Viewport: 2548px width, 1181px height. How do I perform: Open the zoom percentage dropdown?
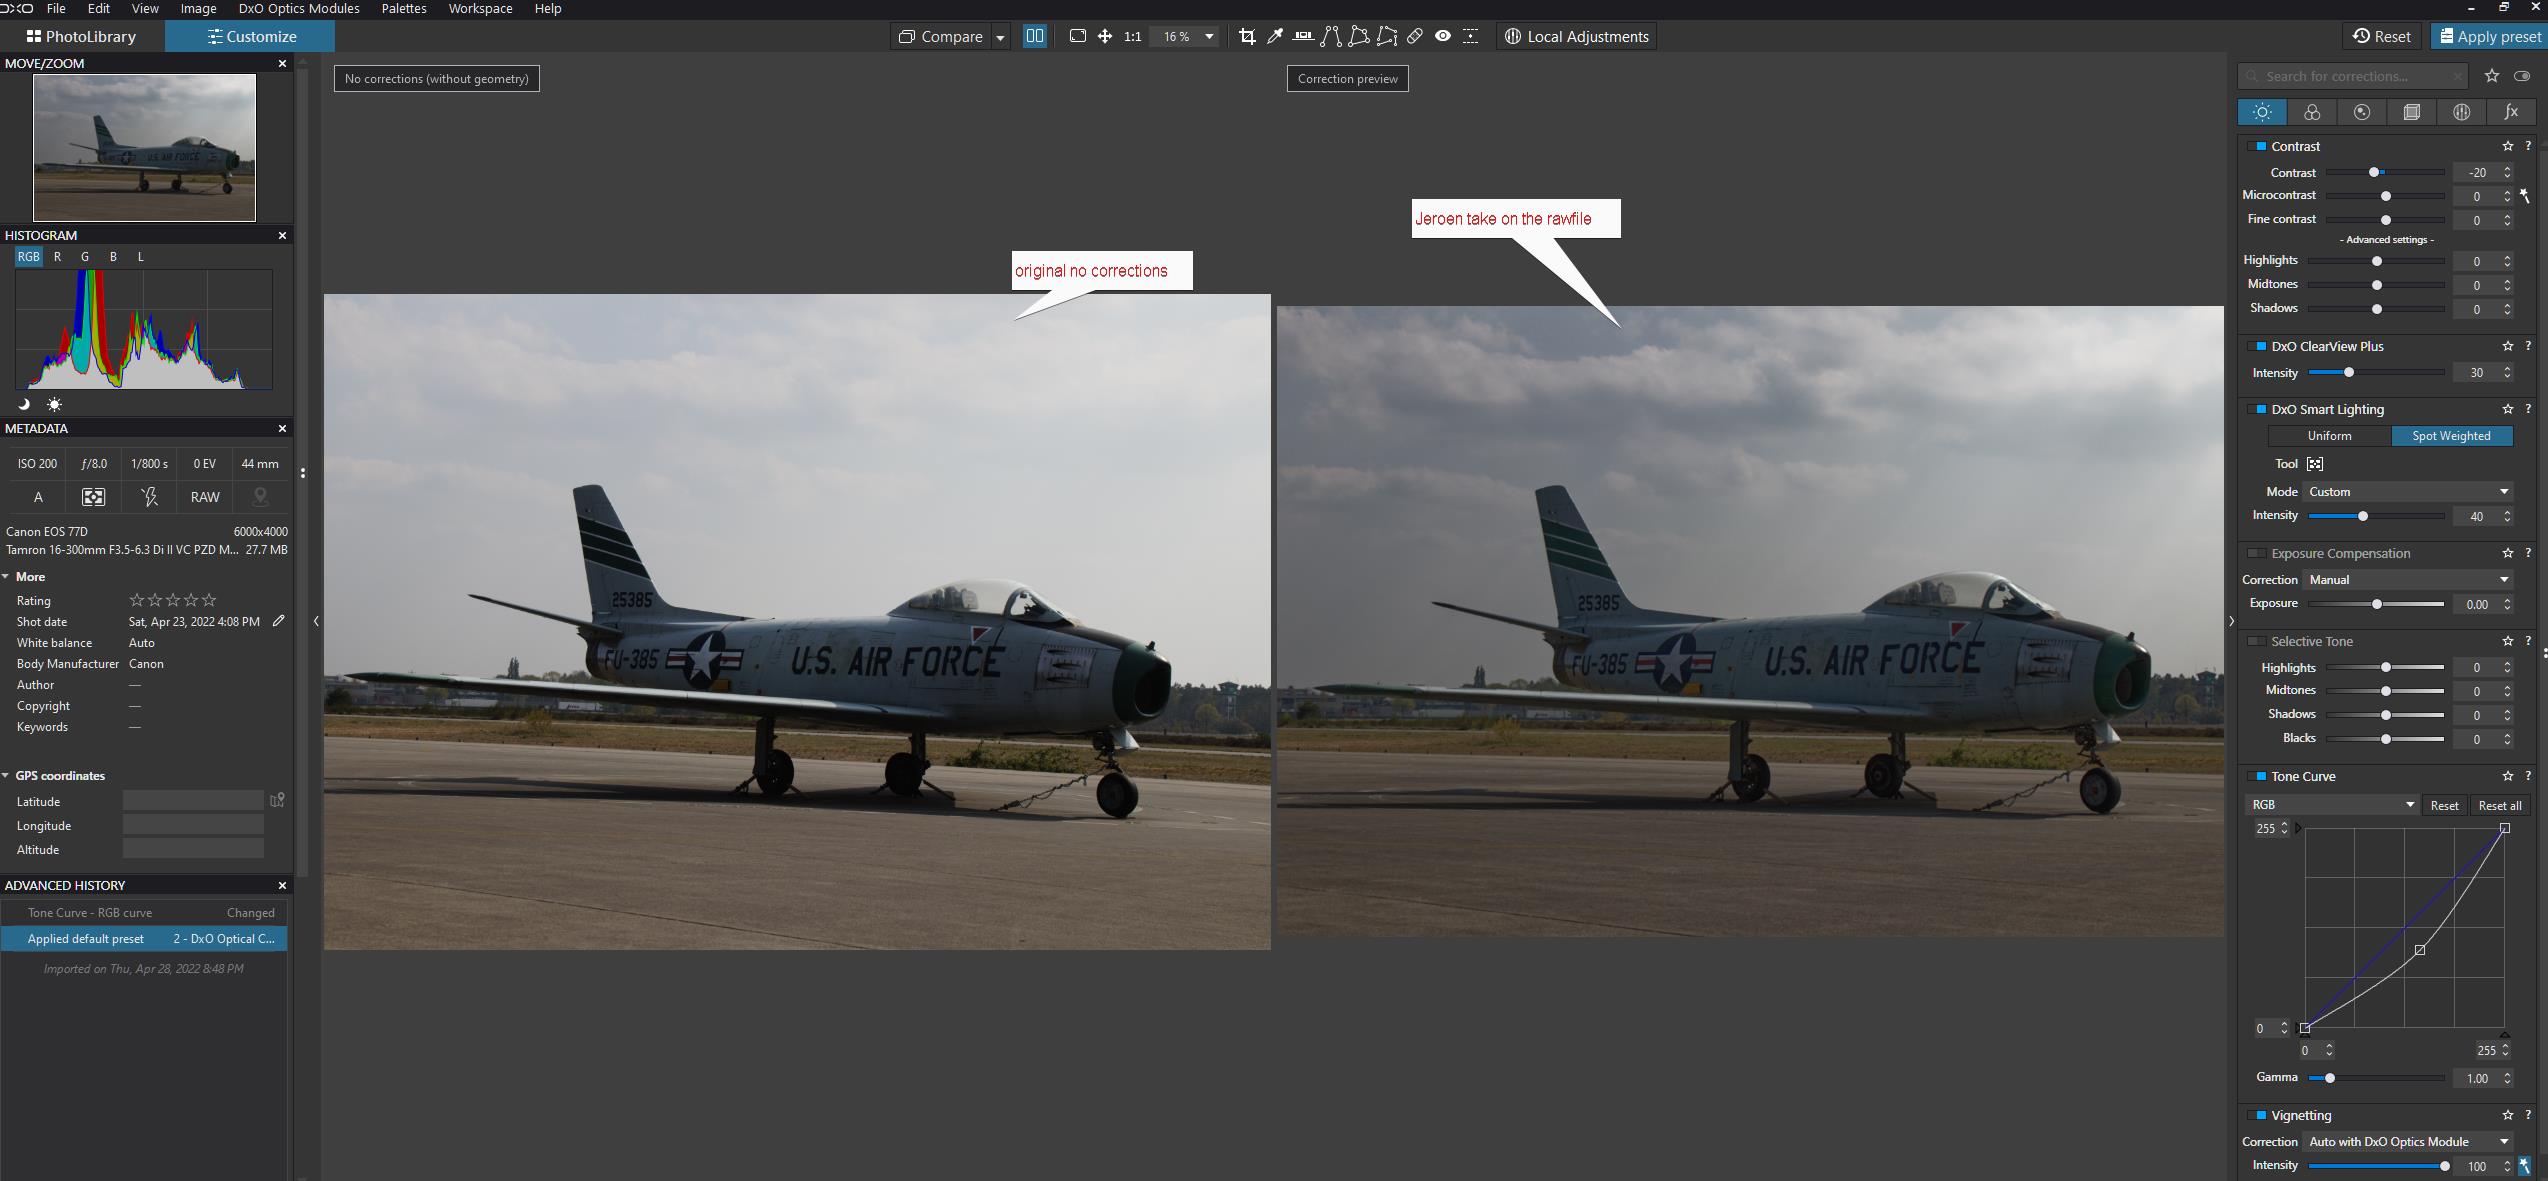click(1209, 36)
